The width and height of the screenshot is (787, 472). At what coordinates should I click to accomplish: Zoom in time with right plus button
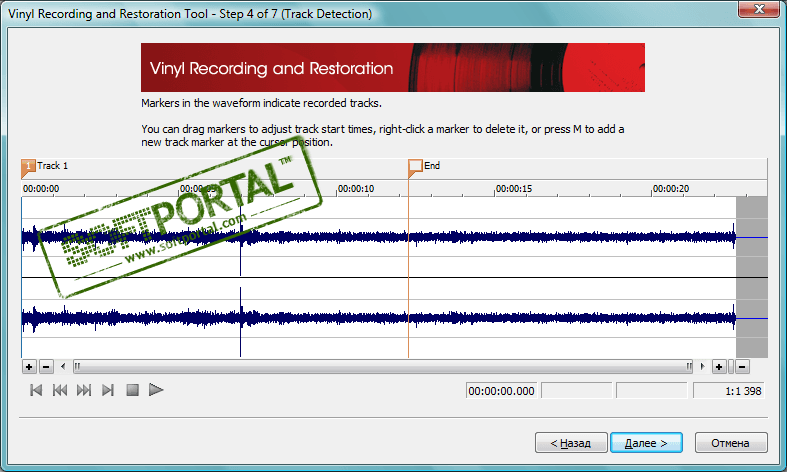coord(719,367)
